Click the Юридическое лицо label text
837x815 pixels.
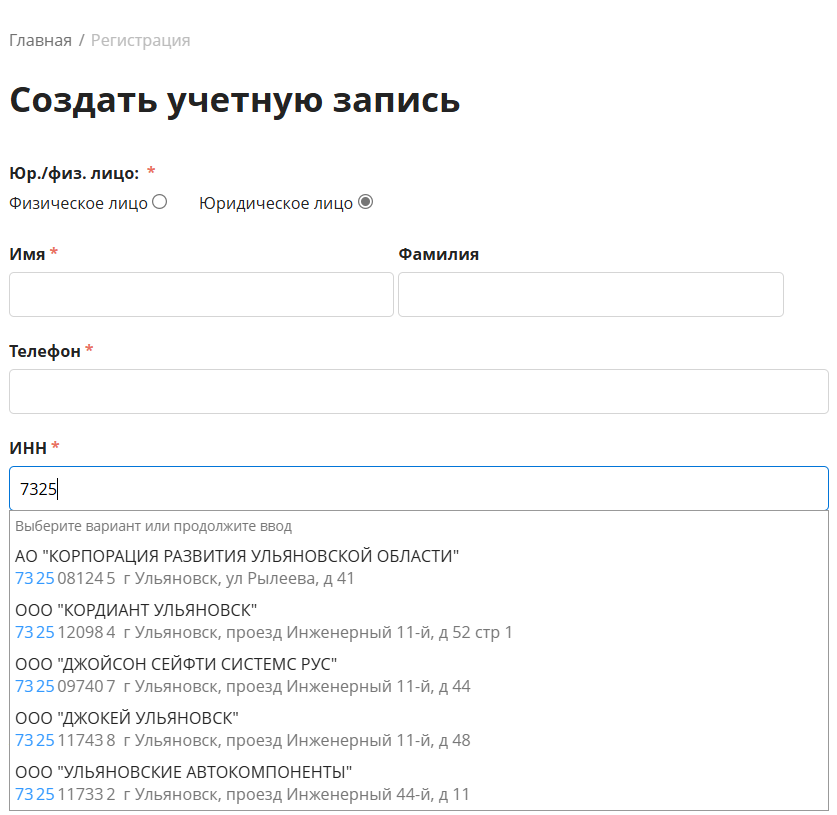pos(276,203)
